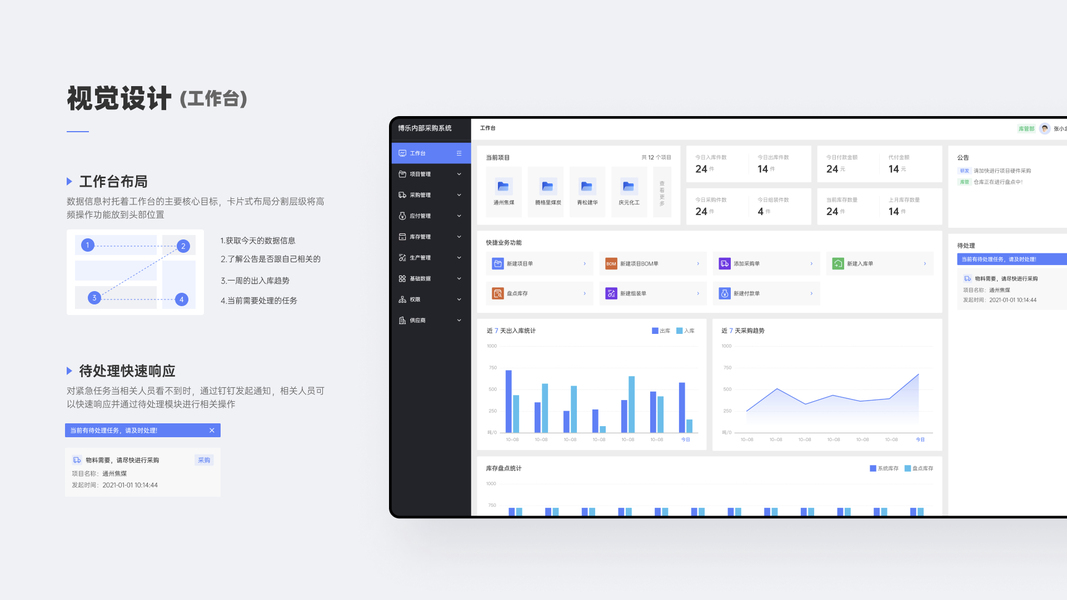Select the 库存管理 menu label
This screenshot has width=1067, height=600.
click(421, 237)
